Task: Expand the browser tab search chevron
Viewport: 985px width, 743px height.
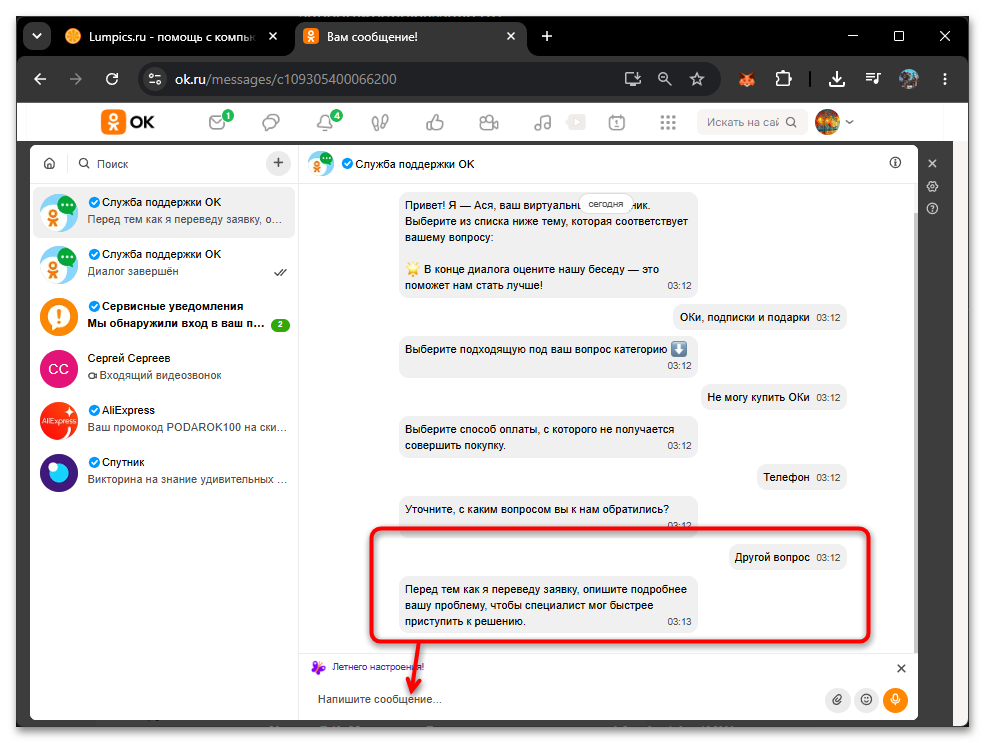Action: point(36,36)
